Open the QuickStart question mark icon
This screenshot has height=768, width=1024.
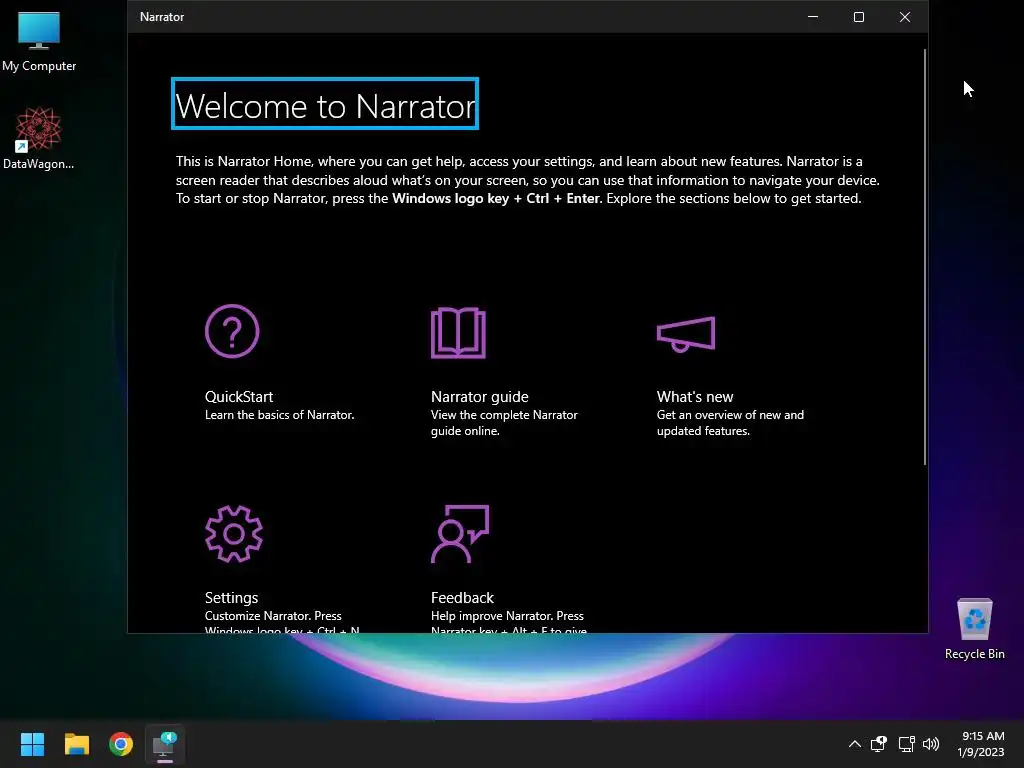click(232, 331)
